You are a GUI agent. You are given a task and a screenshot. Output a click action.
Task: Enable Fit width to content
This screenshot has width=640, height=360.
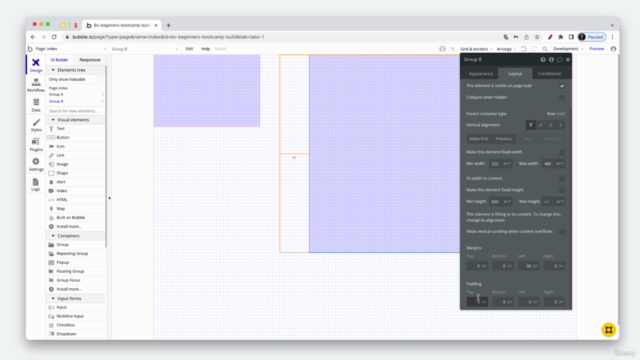[x=562, y=179]
